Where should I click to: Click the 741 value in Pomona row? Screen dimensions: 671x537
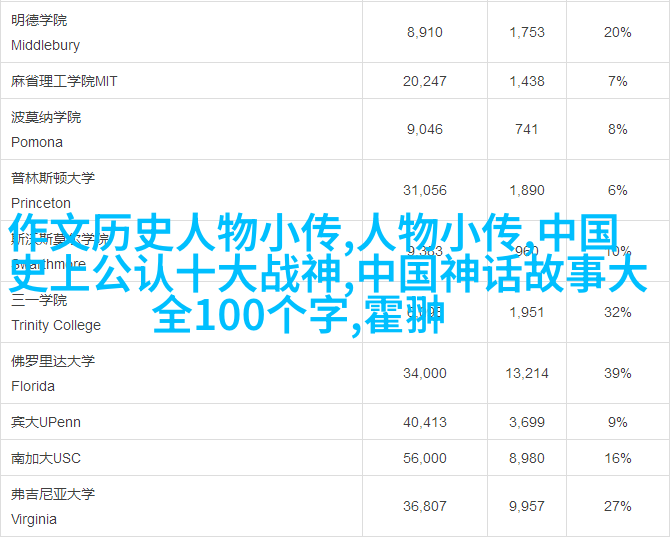[527, 129]
